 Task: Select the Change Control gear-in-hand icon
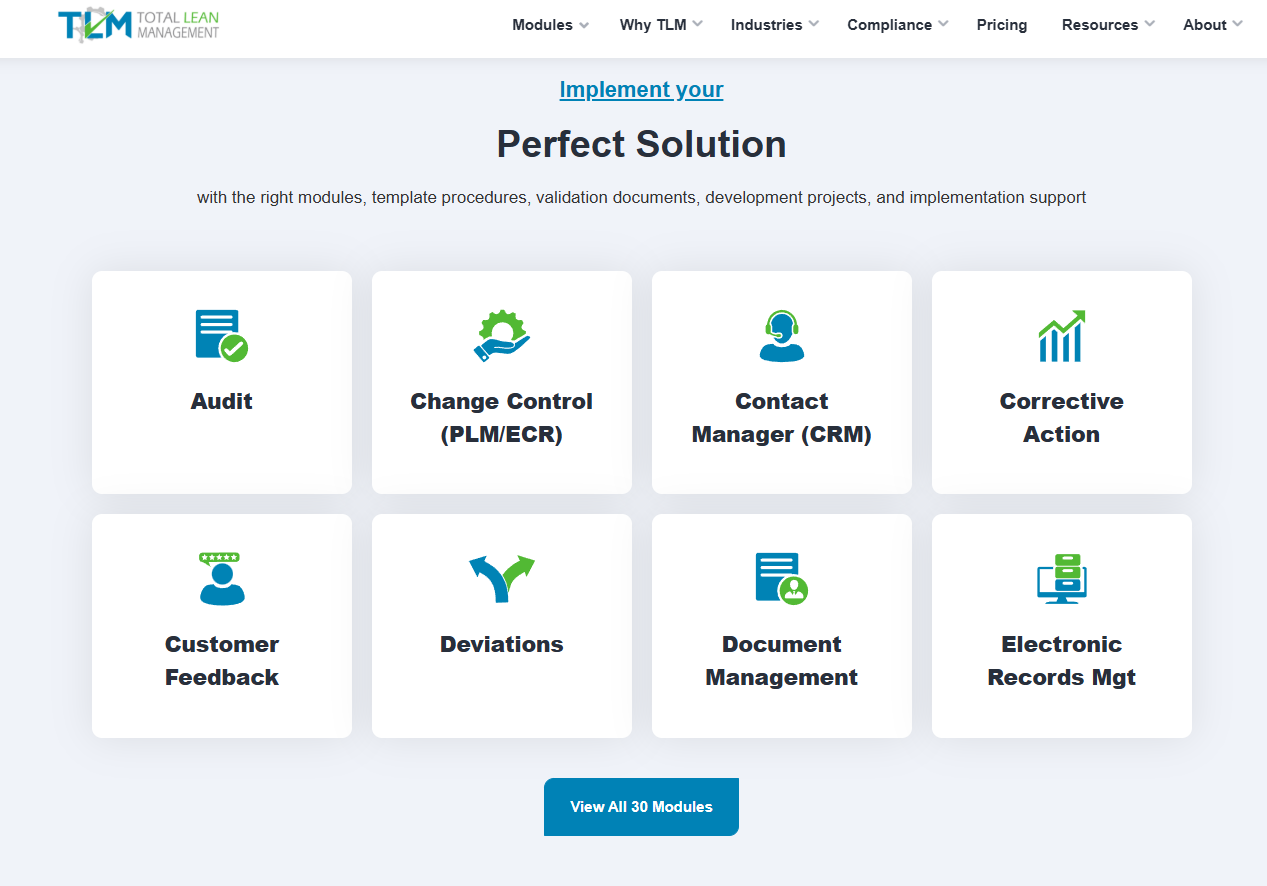pyautogui.click(x=502, y=335)
